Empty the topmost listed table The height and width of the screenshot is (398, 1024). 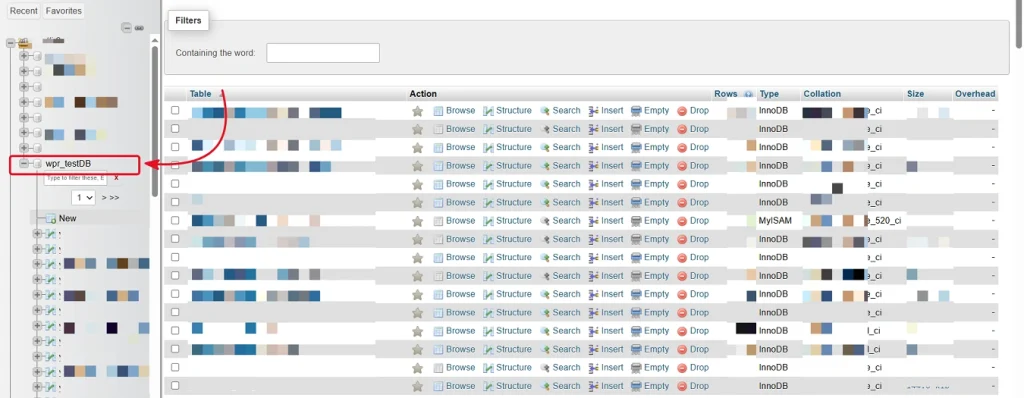click(x=650, y=111)
